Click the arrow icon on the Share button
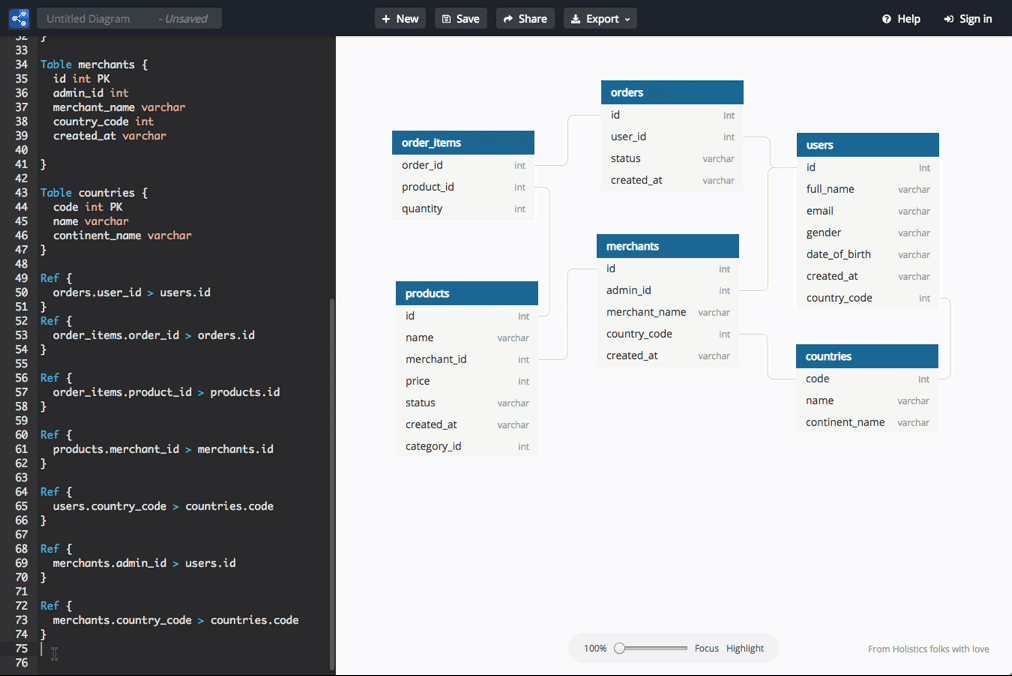1012x676 pixels. (x=508, y=17)
